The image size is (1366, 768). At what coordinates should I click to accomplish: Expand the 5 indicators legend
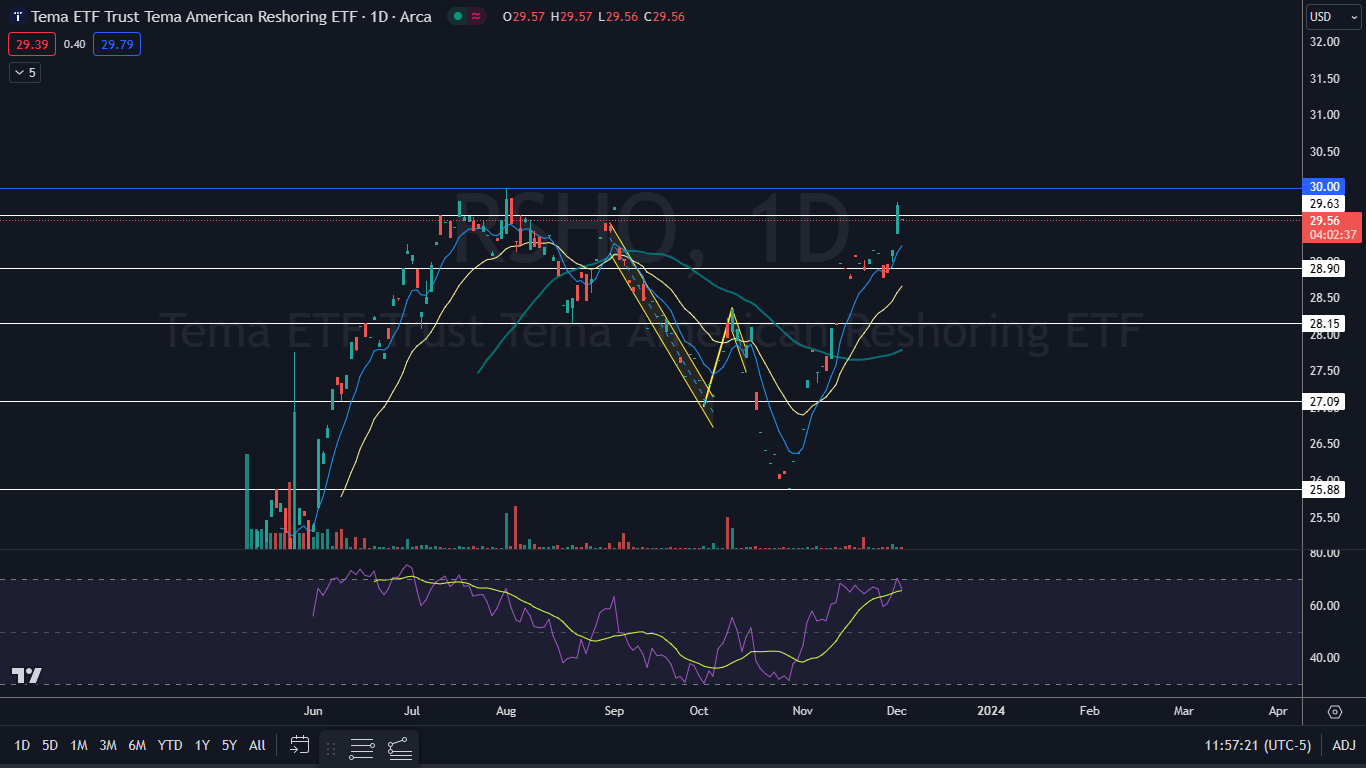[25, 72]
